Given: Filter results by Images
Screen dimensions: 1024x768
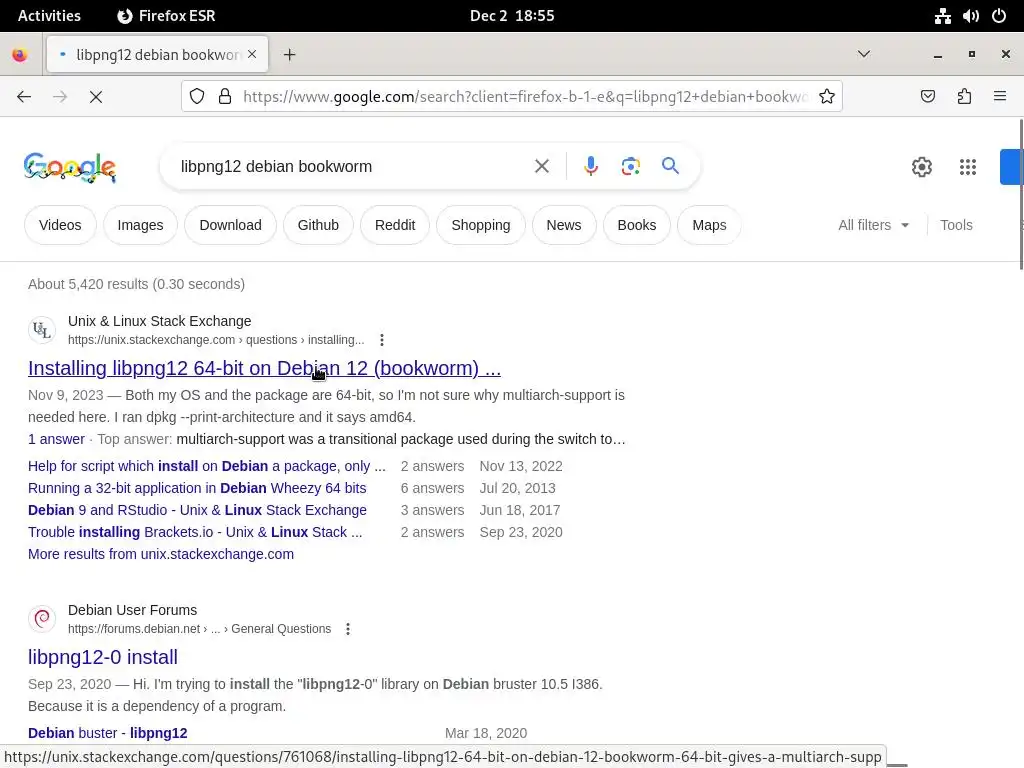Looking at the screenshot, I should tap(140, 225).
